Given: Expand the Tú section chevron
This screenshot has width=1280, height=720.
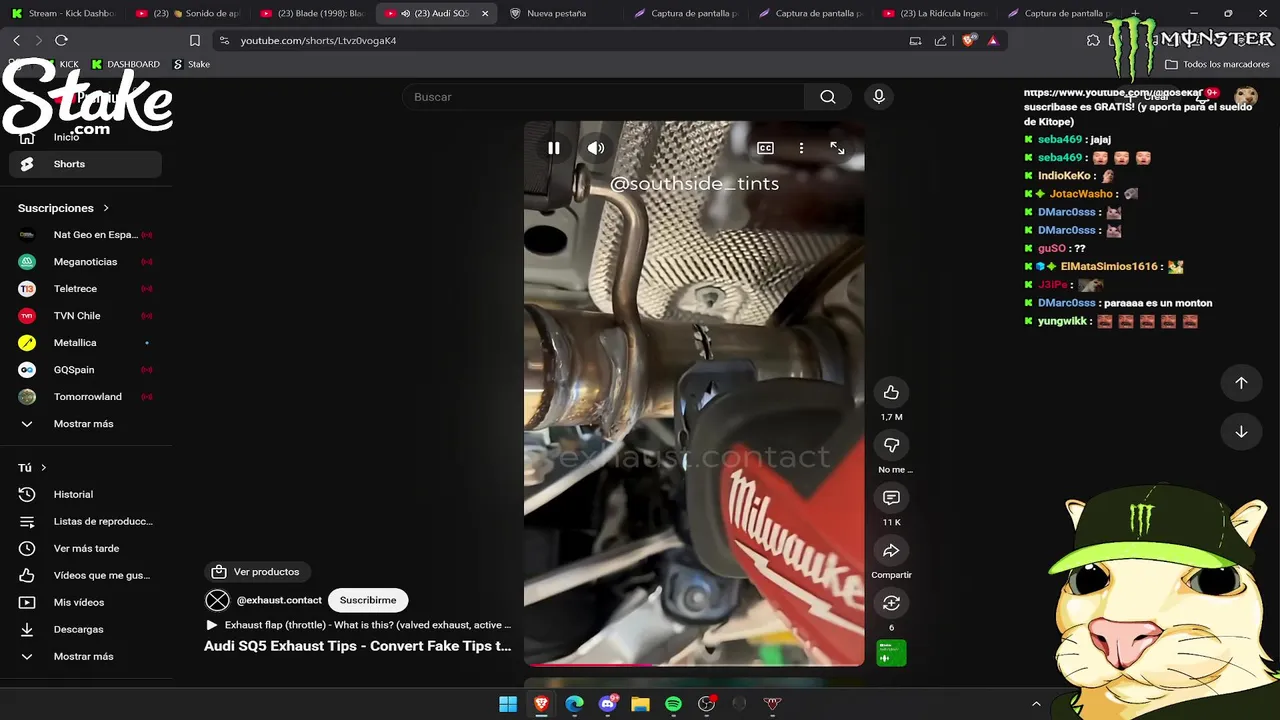Looking at the screenshot, I should pos(44,468).
